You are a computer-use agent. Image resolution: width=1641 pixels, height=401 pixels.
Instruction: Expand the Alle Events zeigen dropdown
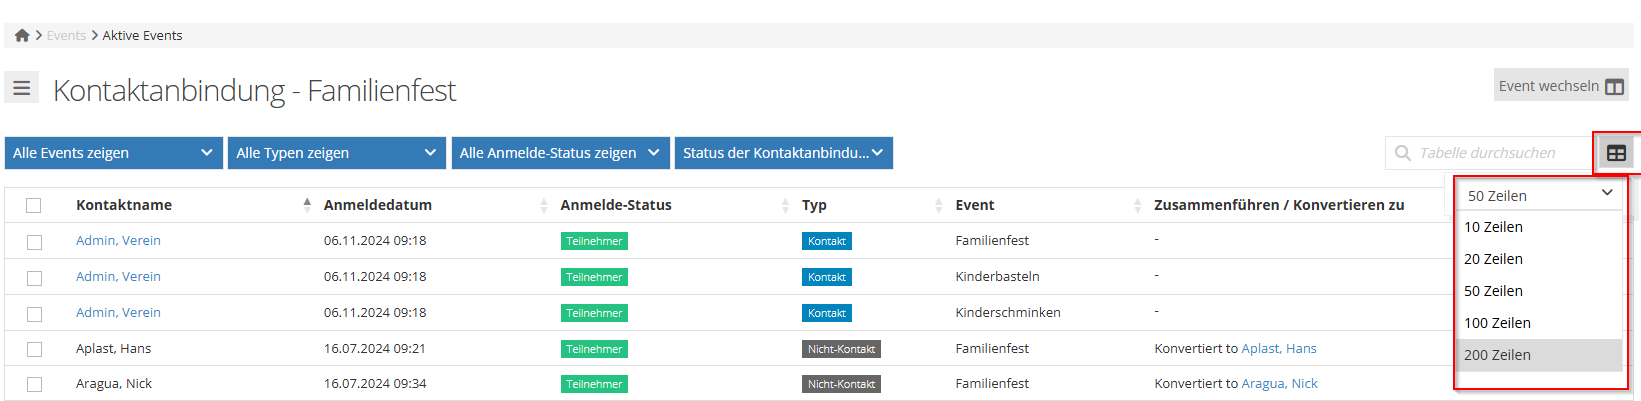point(112,153)
